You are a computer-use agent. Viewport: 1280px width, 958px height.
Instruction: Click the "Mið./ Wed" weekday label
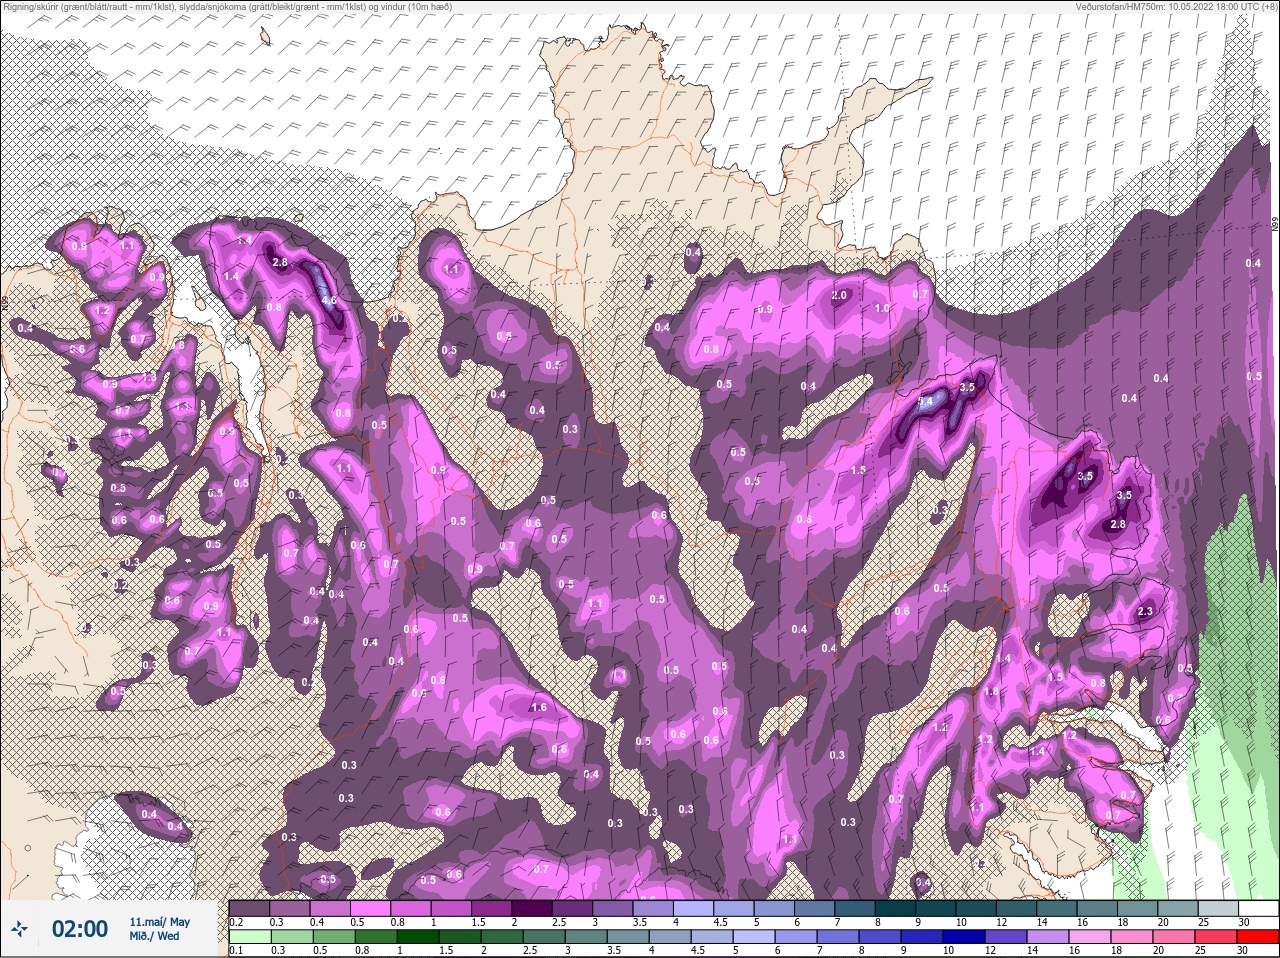pyautogui.click(x=155, y=936)
